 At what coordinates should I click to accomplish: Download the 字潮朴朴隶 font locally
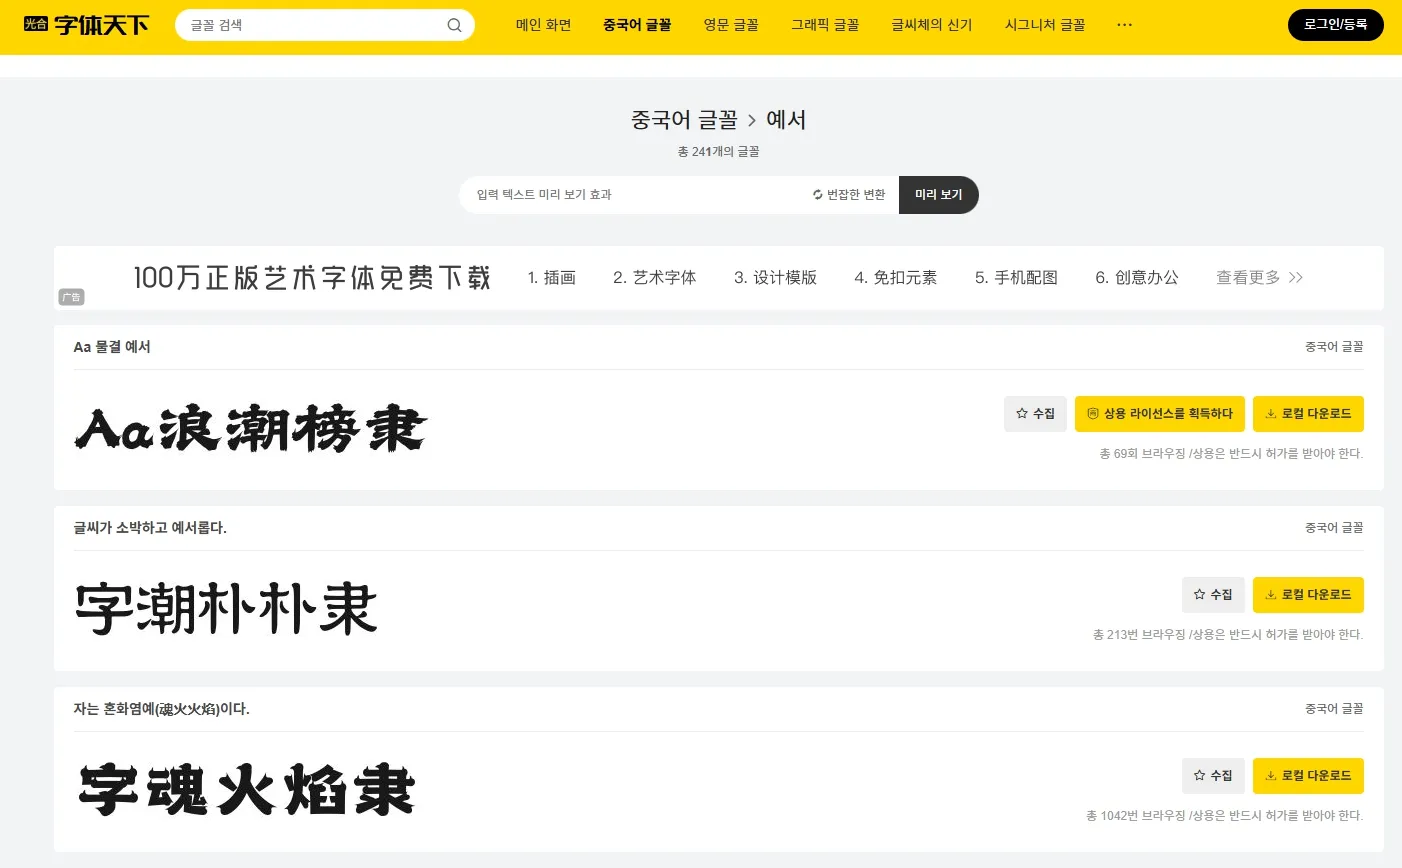coord(1307,595)
